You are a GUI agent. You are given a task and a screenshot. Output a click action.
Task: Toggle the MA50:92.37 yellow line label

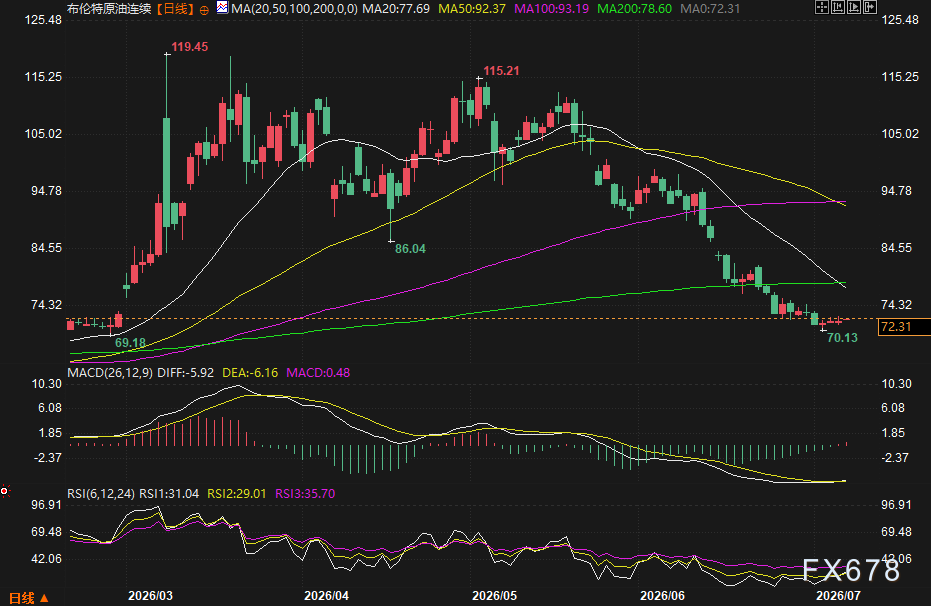pos(472,9)
